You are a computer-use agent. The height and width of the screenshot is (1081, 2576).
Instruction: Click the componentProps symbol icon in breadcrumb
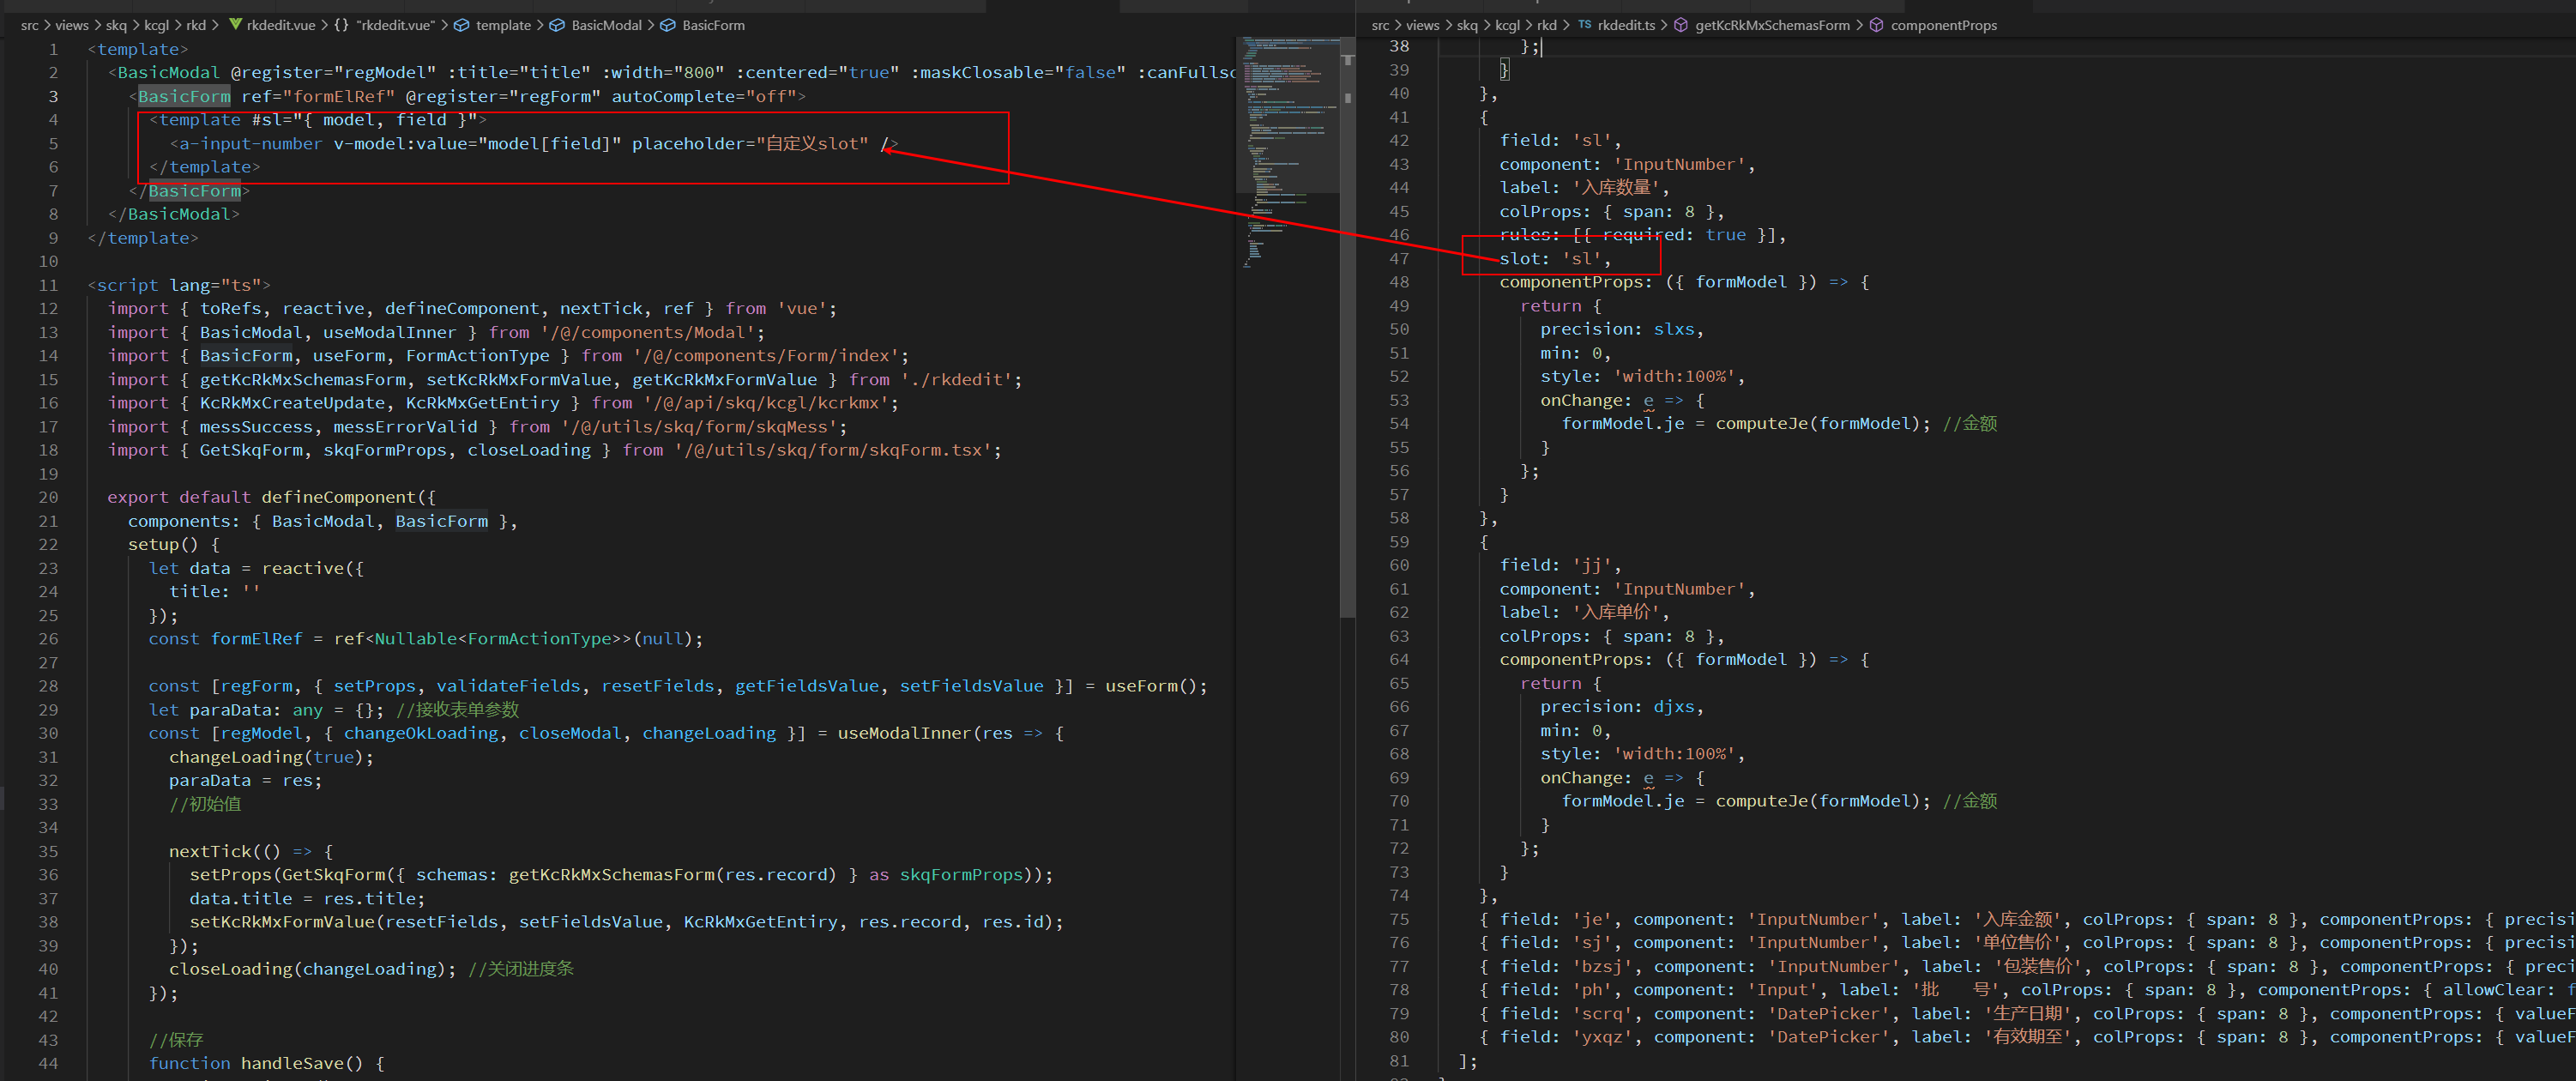tap(1875, 25)
